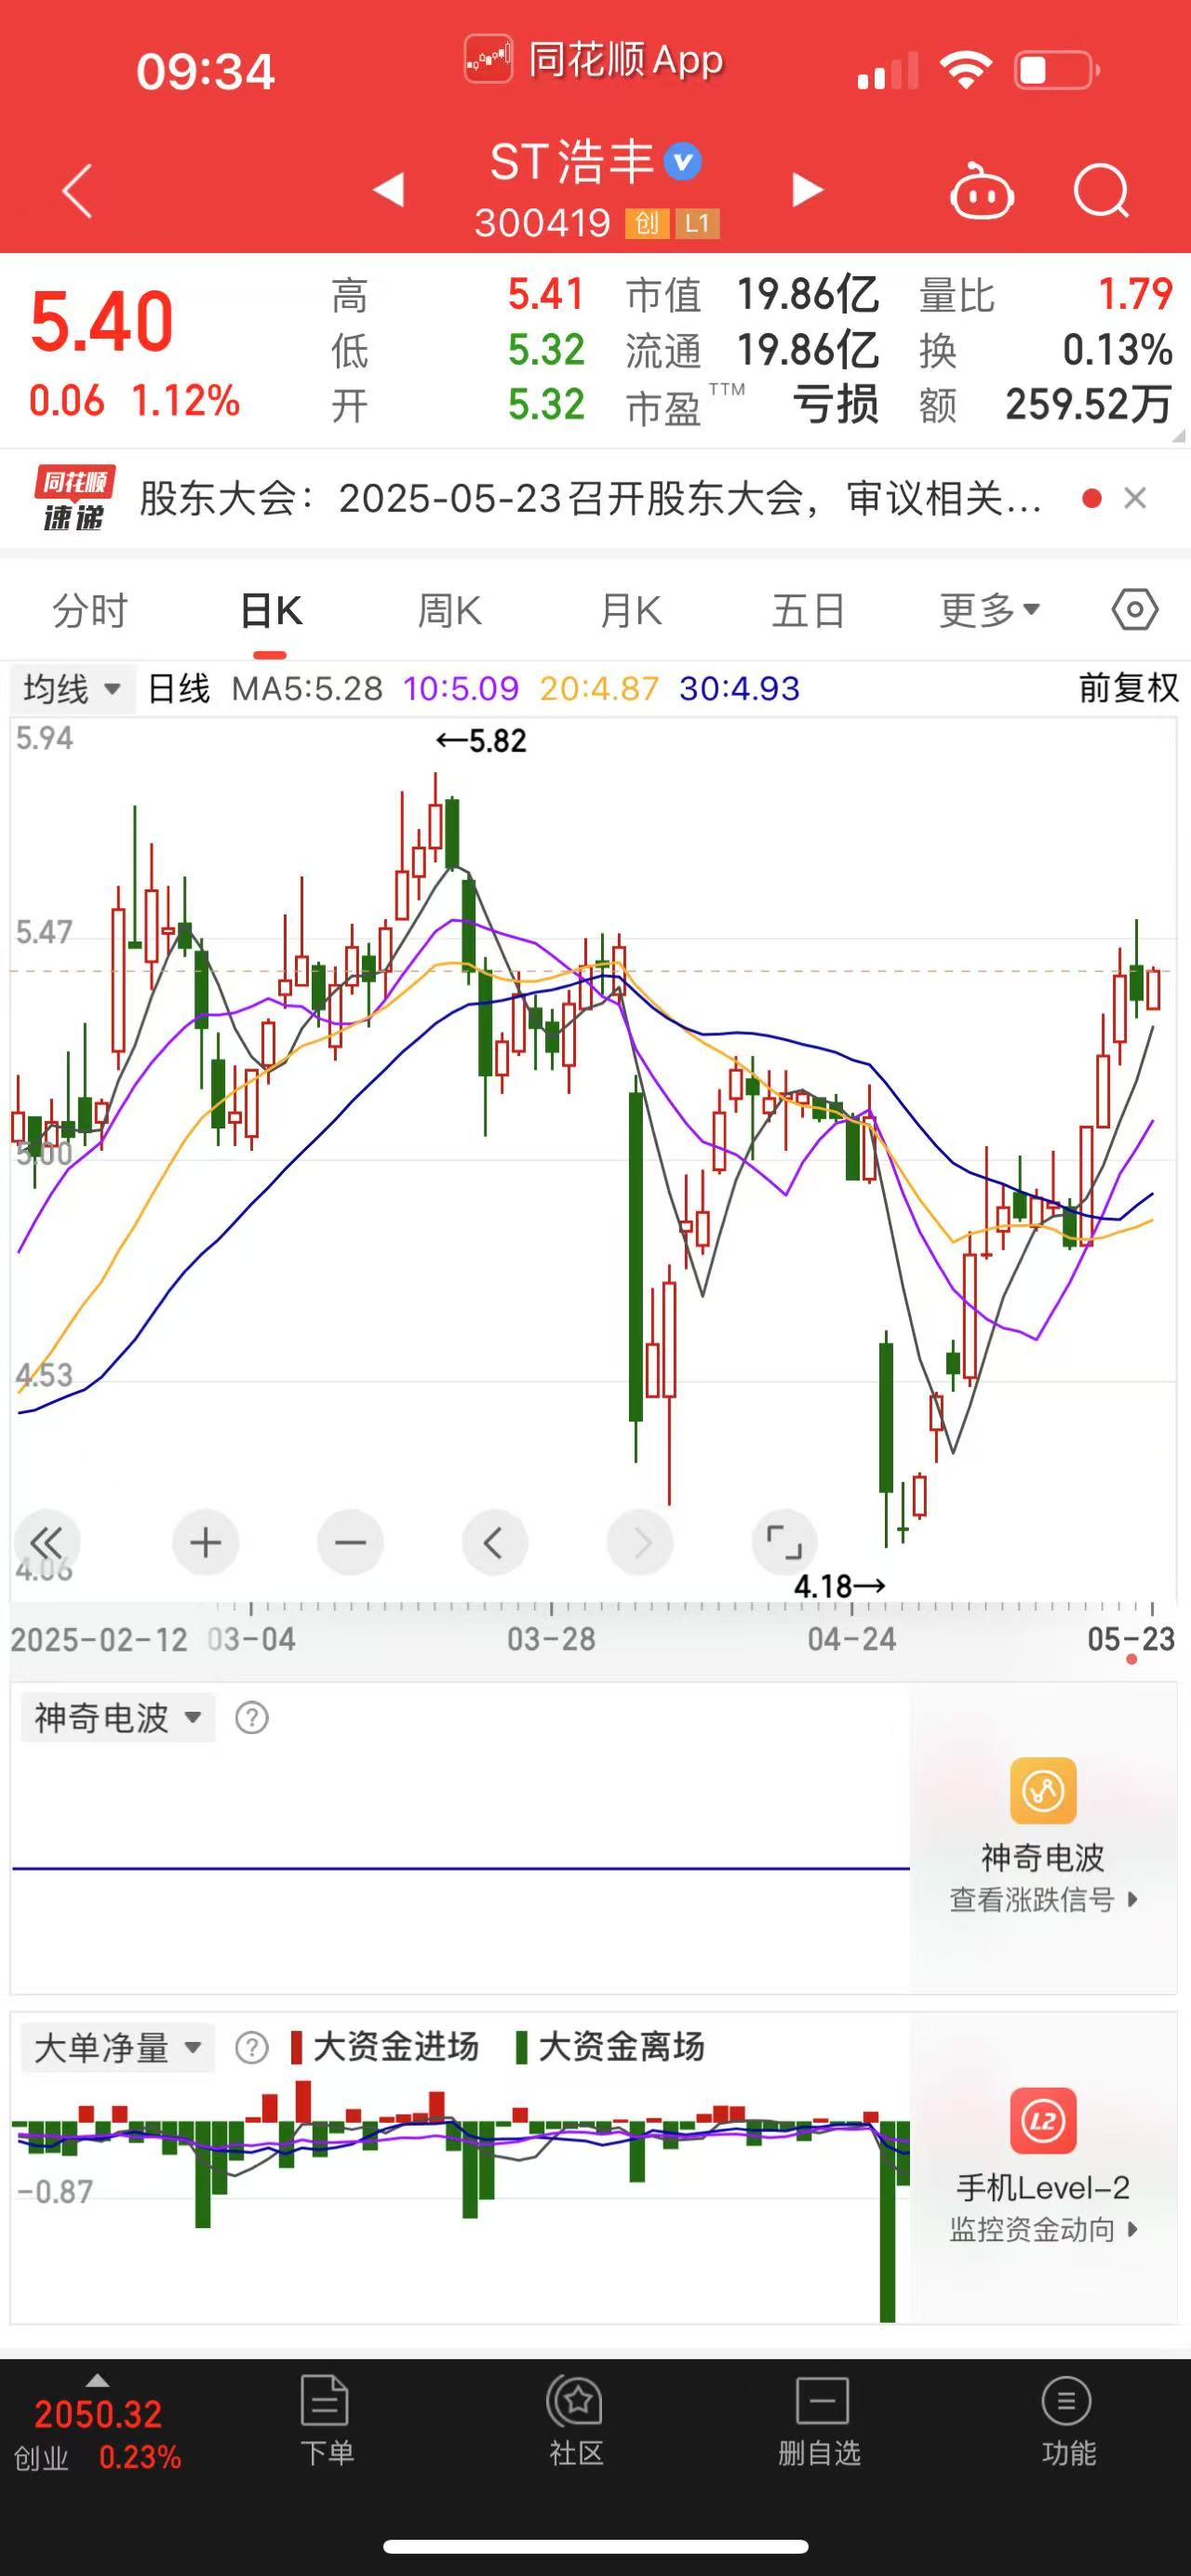
Task: Jump to earliest data with double-left arrow
Action: point(46,1543)
